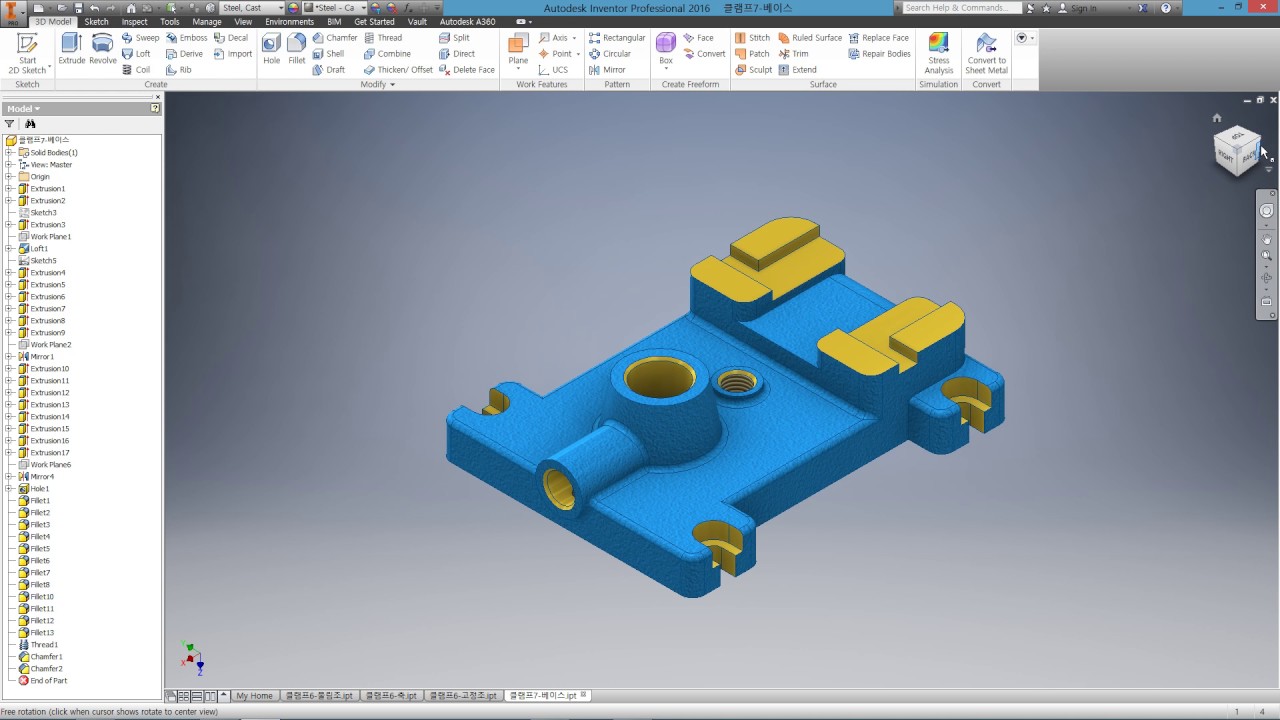The image size is (1280, 720).
Task: Click the Ruled Surface tool
Action: pos(810,38)
